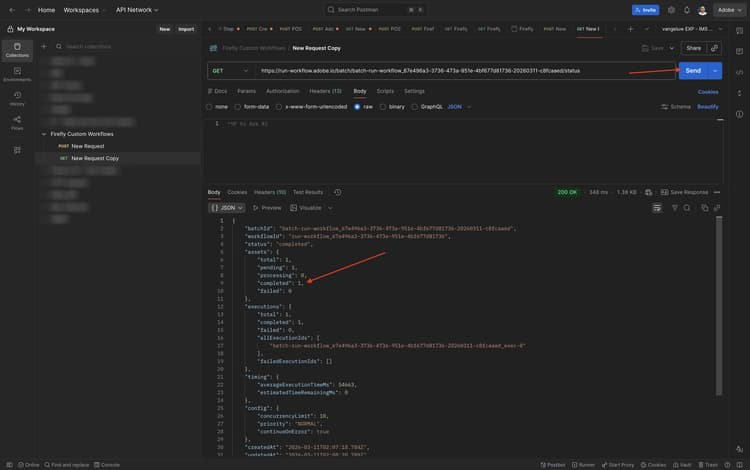This screenshot has width=750, height=470.
Task: Go back with the header back arrow
Action: point(12,10)
